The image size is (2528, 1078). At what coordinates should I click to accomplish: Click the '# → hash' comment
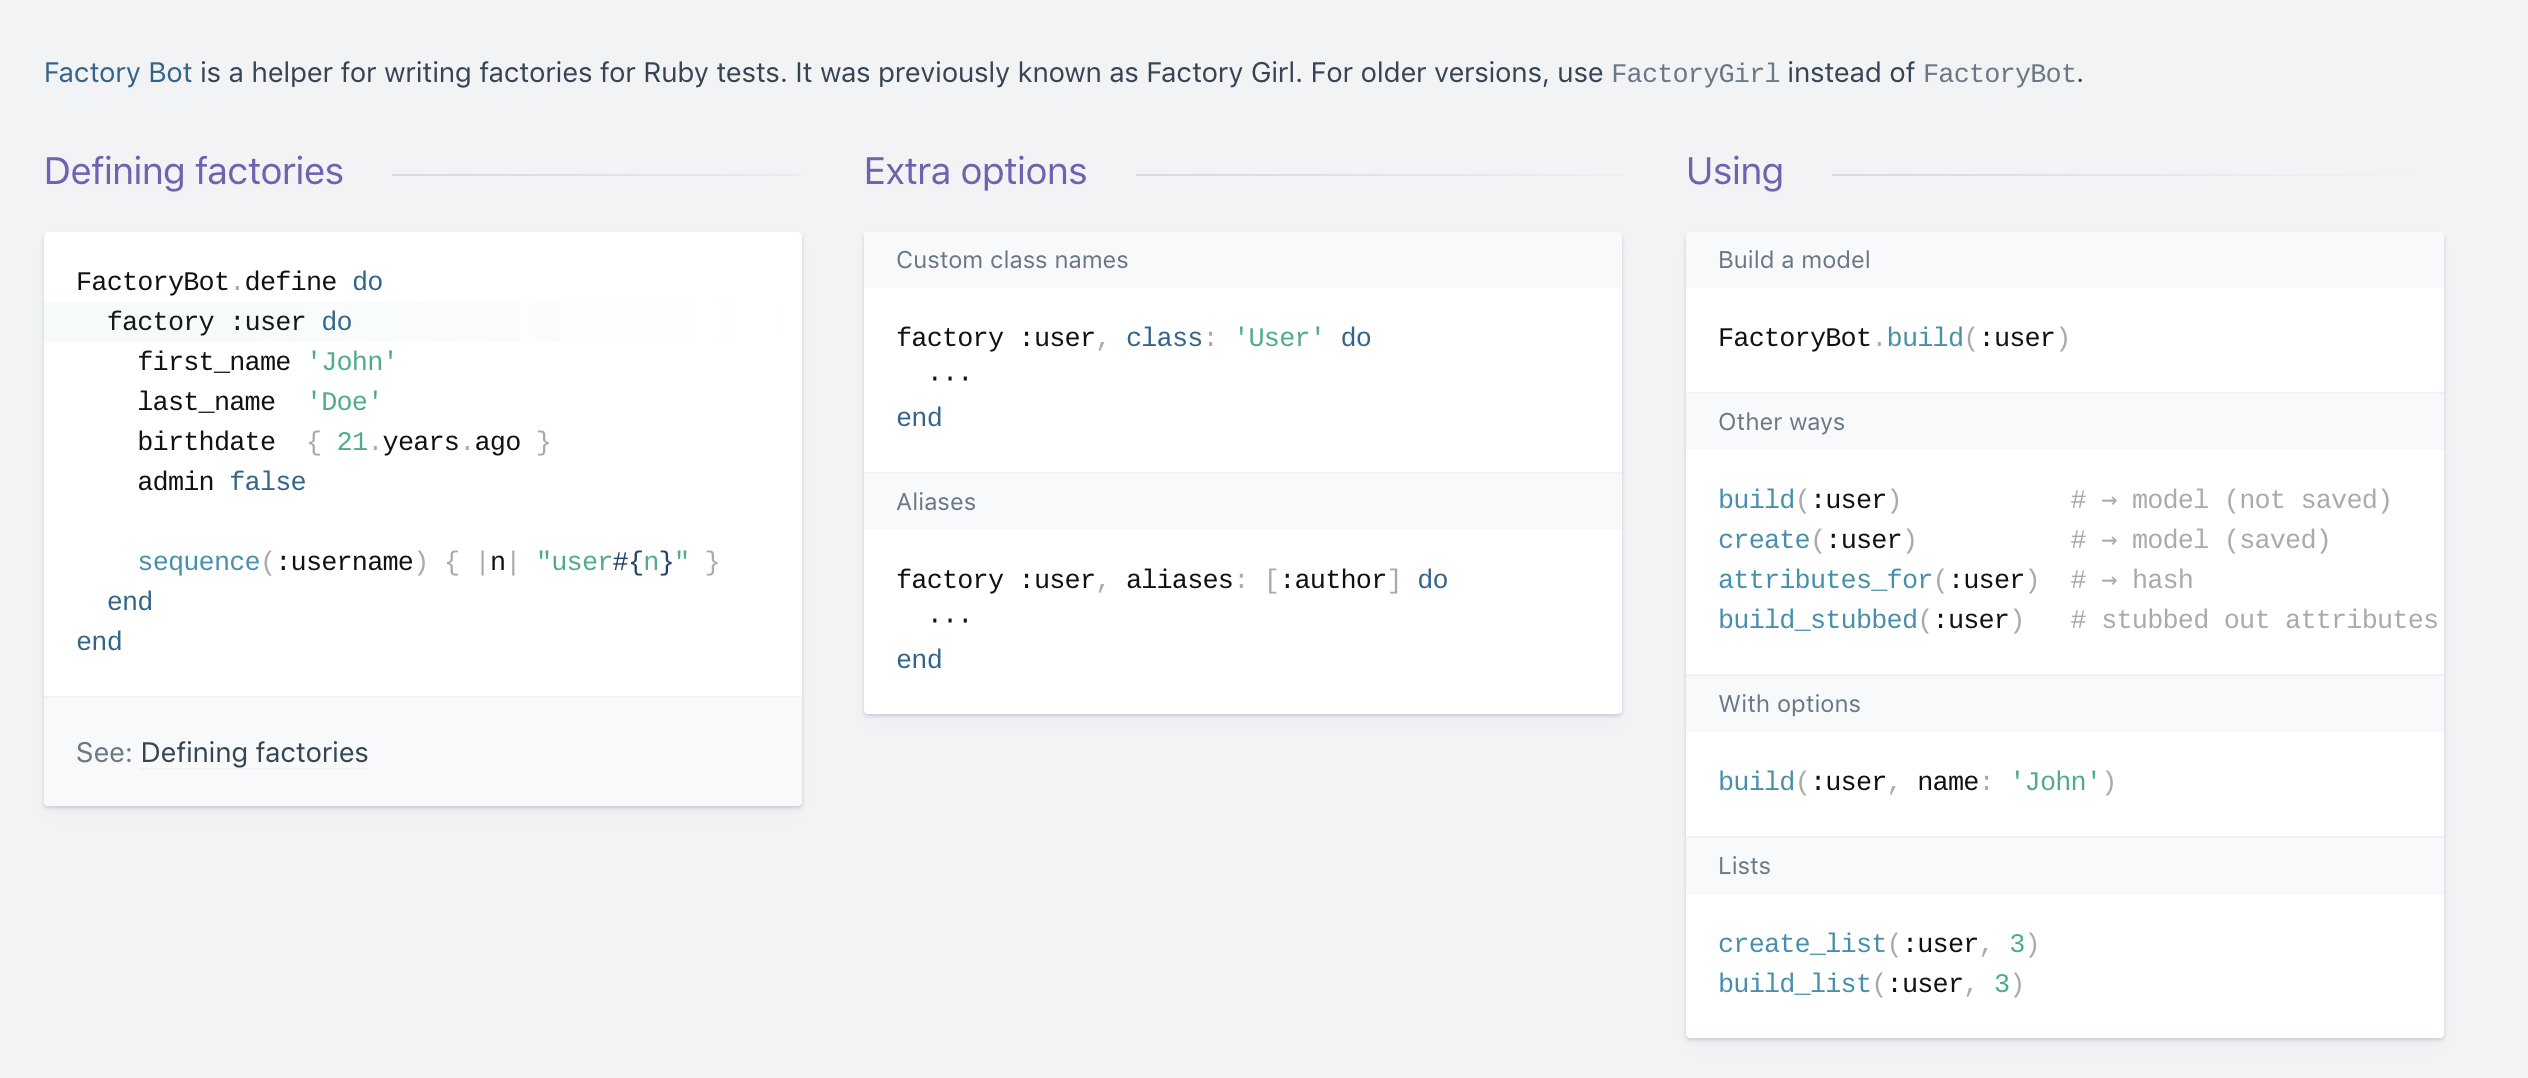(x=2131, y=580)
